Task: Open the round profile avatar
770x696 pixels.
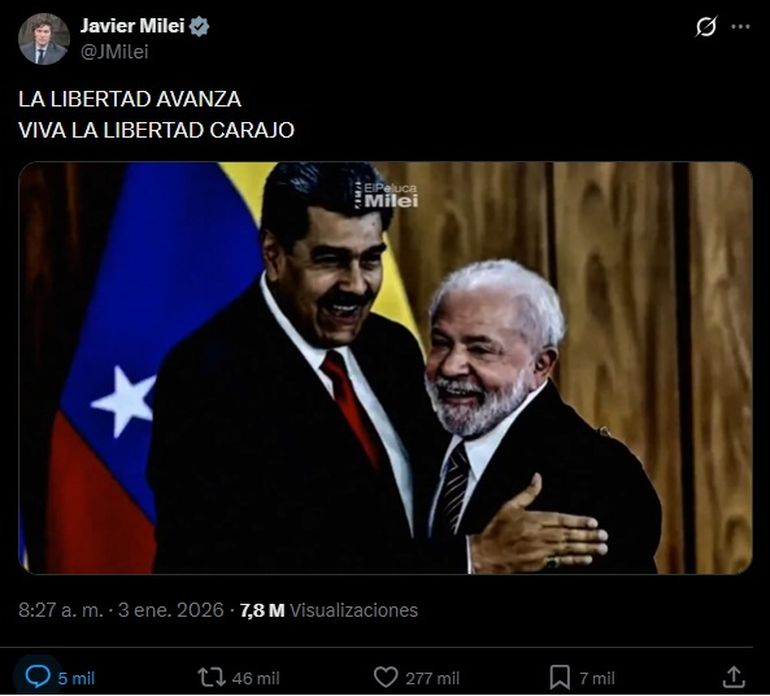Action: [44, 39]
